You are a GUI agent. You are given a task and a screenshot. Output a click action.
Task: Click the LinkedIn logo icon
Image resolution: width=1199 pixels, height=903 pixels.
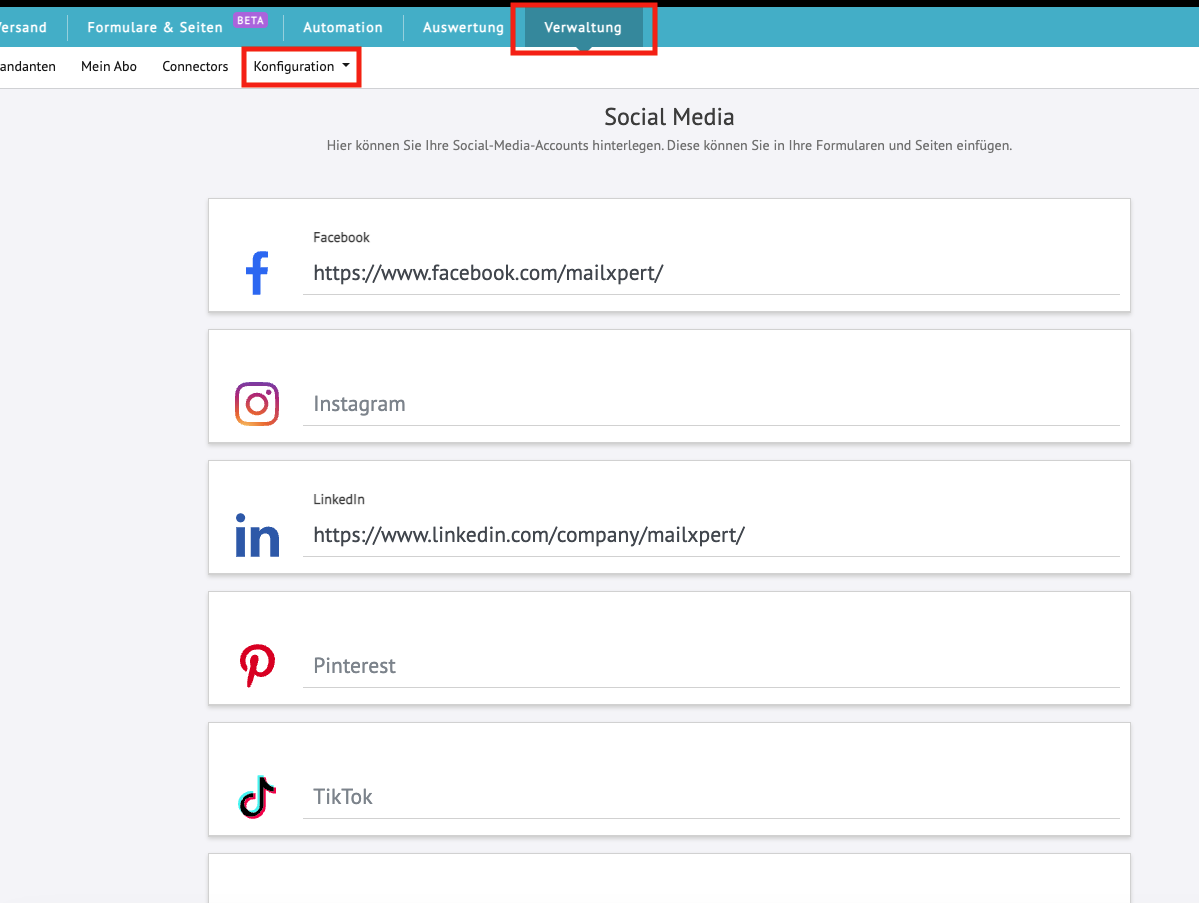click(x=257, y=535)
